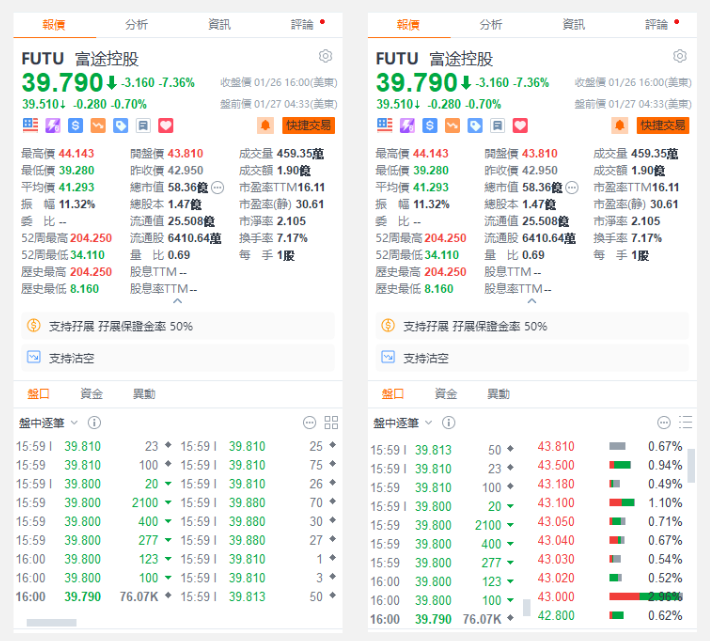Switch to 分析 tab in right panel

click(491, 24)
